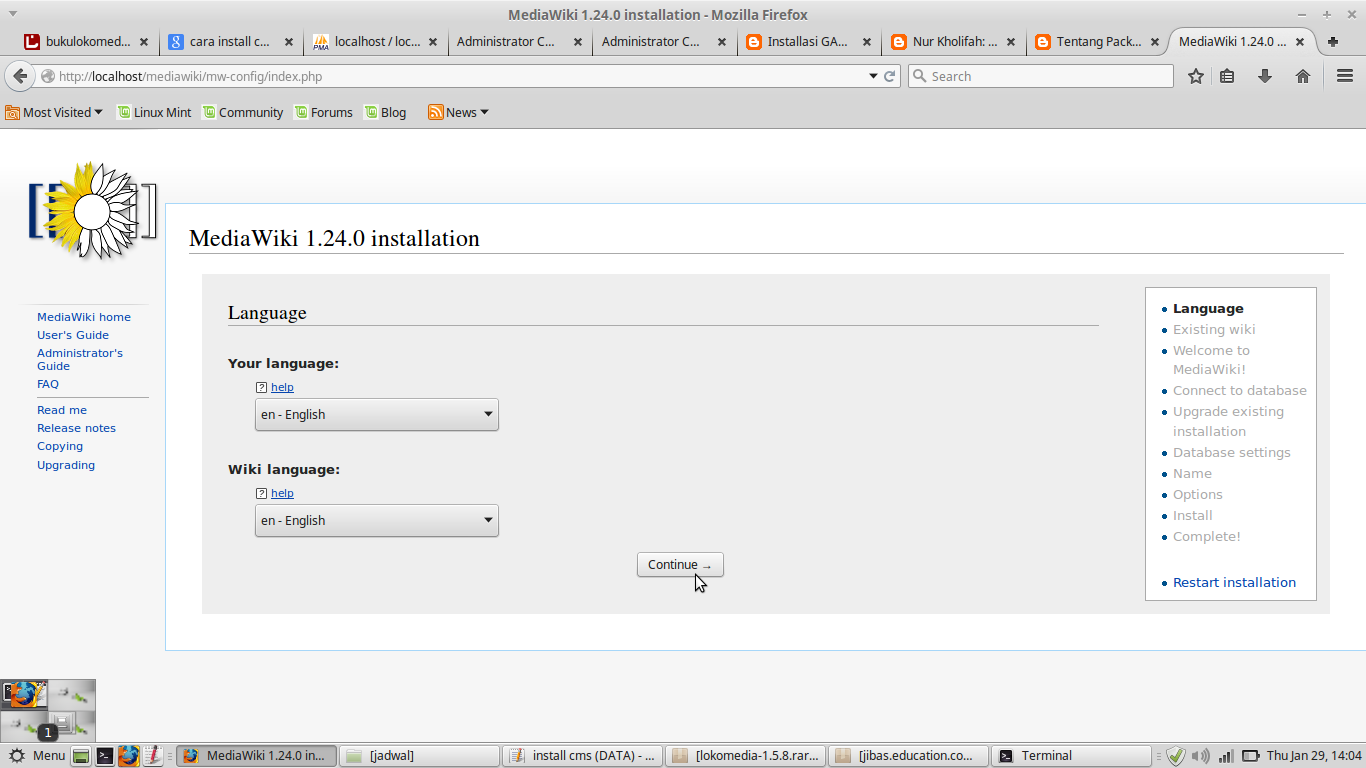This screenshot has width=1366, height=768.
Task: Click the MediaWiki sunflower logo
Action: [92, 211]
